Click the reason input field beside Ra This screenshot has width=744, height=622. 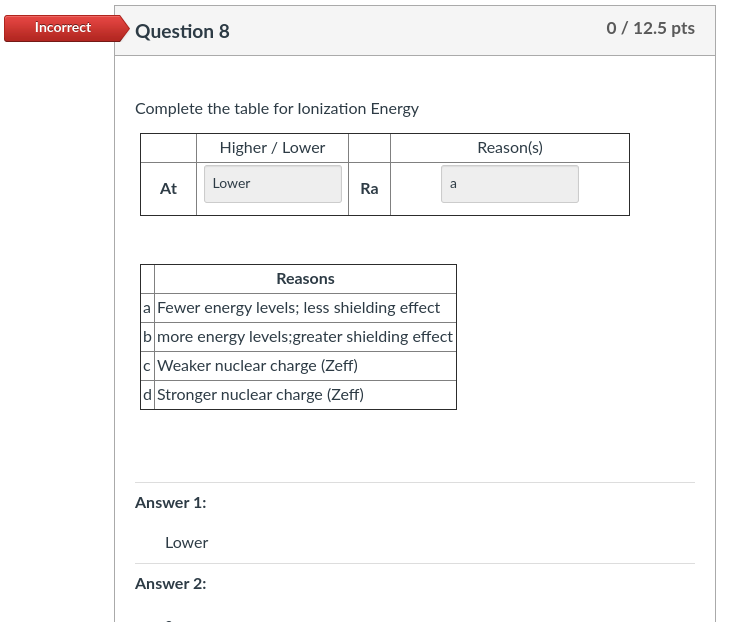509,184
